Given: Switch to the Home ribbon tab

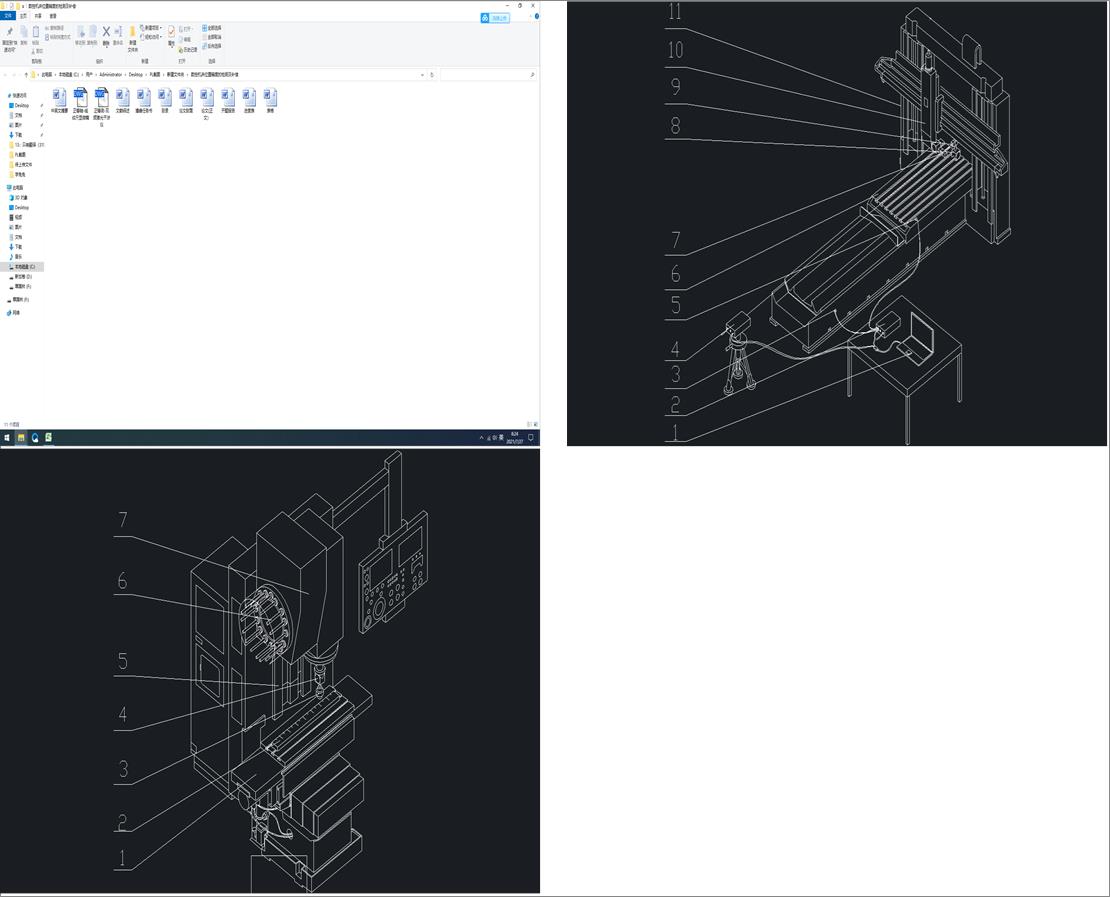Looking at the screenshot, I should [x=23, y=16].
